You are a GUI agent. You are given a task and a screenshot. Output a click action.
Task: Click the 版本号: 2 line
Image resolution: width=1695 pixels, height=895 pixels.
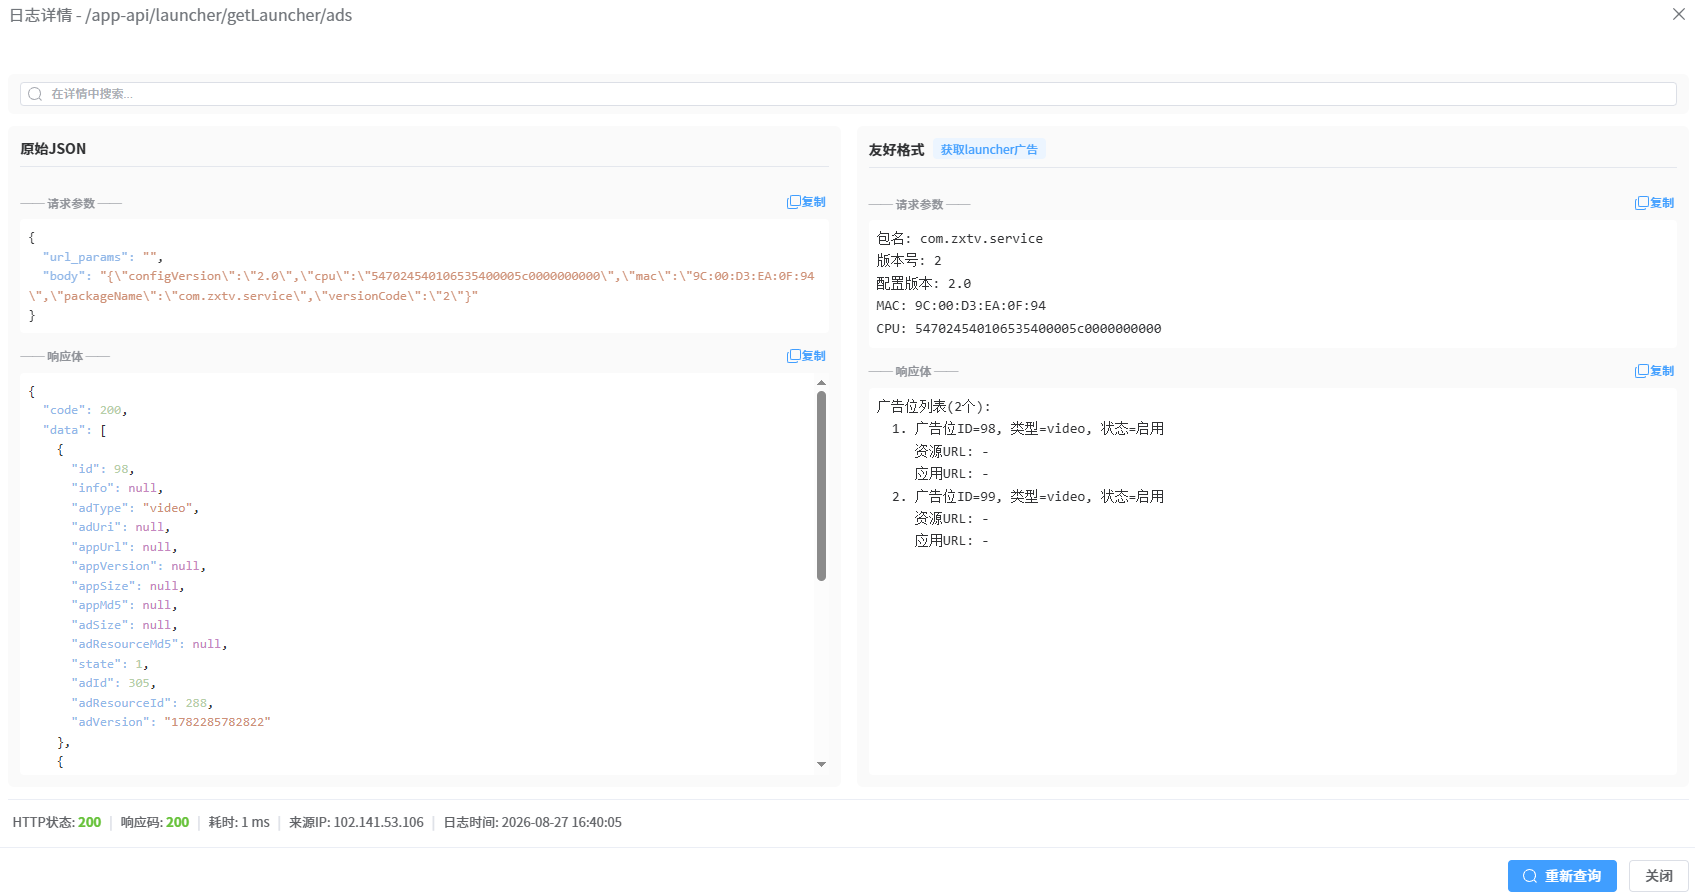[x=909, y=261]
